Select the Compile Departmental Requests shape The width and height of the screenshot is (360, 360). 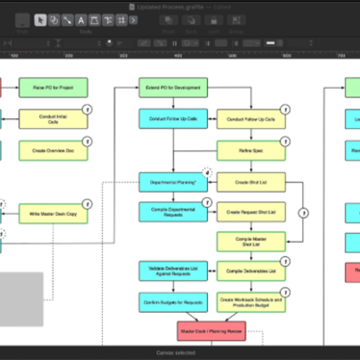pyautogui.click(x=173, y=212)
